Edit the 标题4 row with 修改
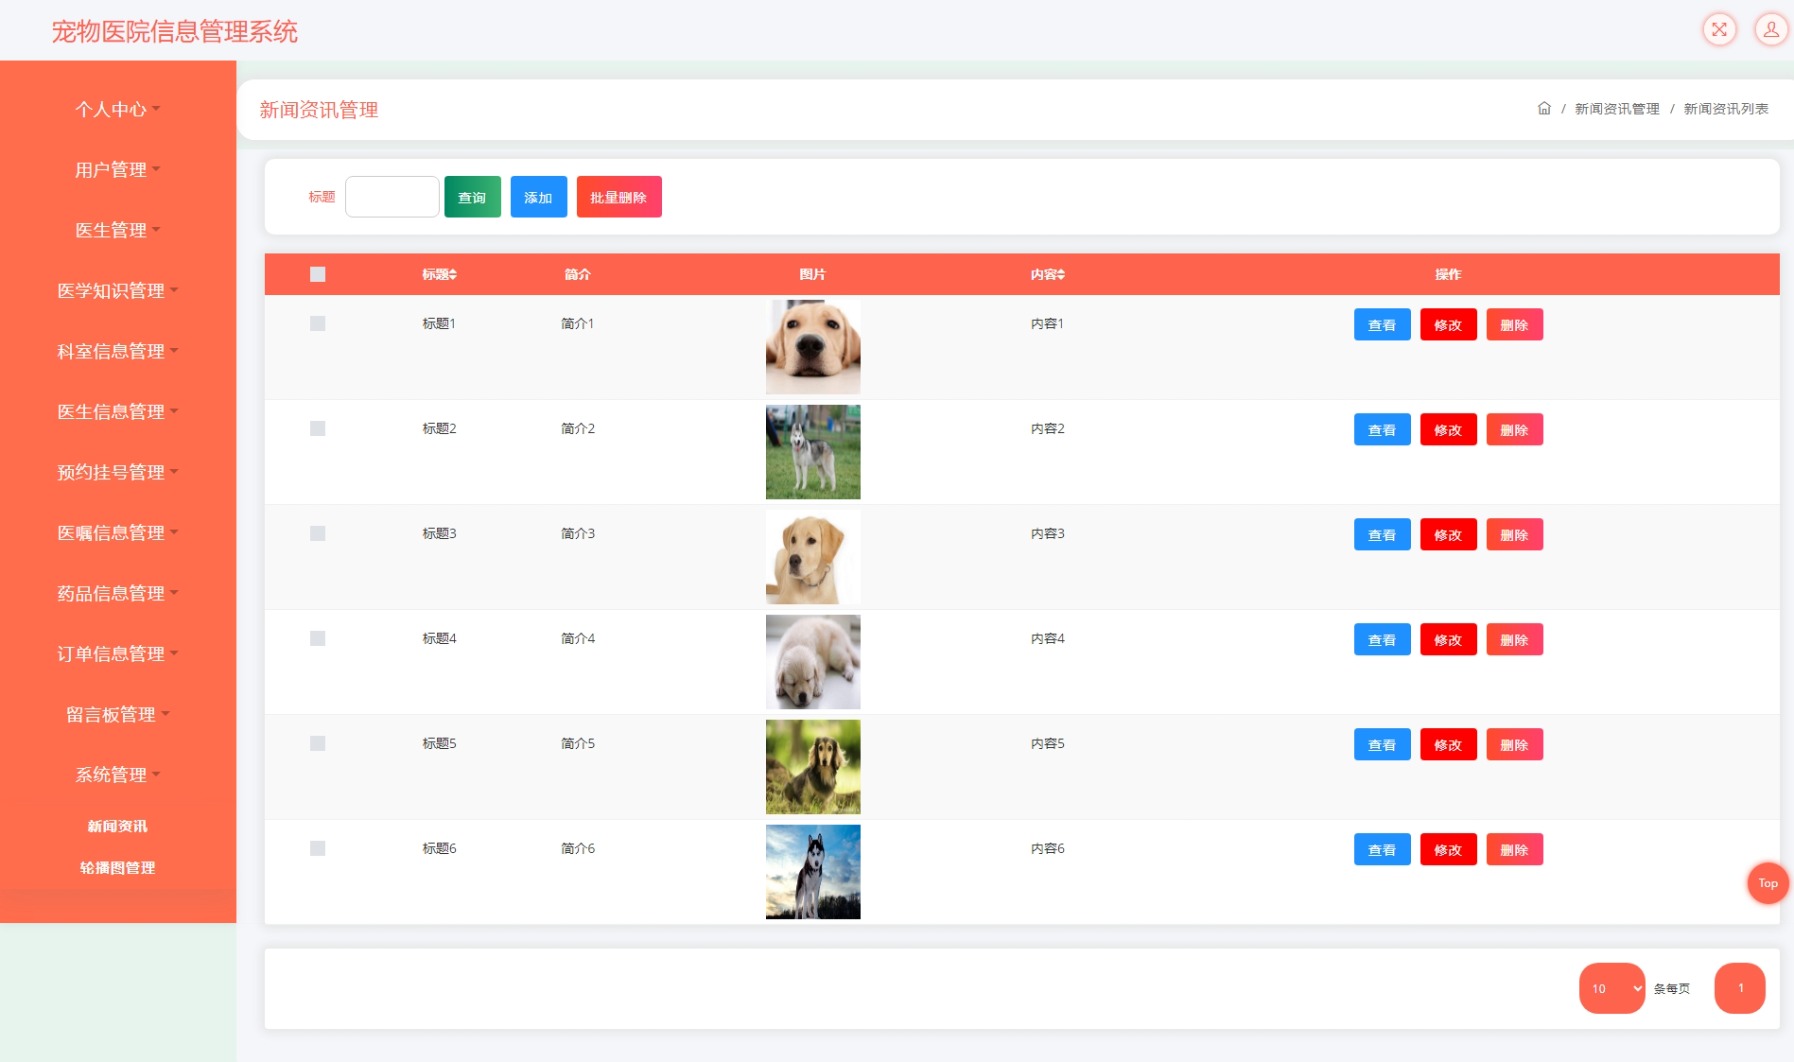 1448,640
